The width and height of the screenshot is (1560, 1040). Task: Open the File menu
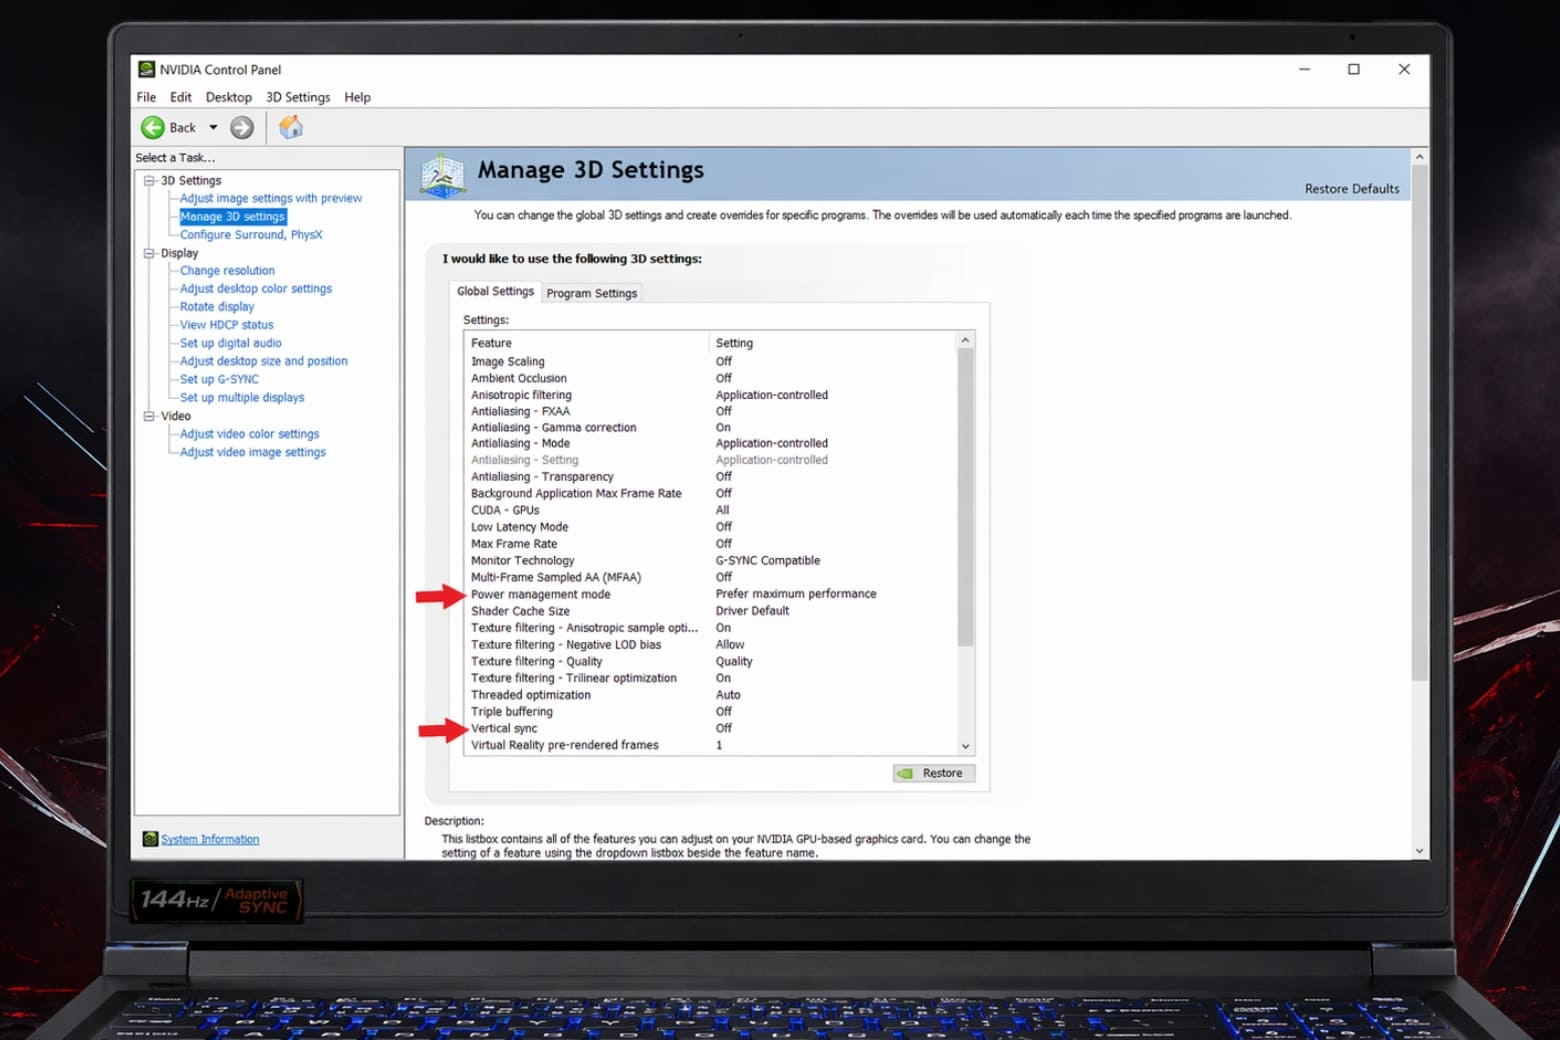click(x=146, y=97)
